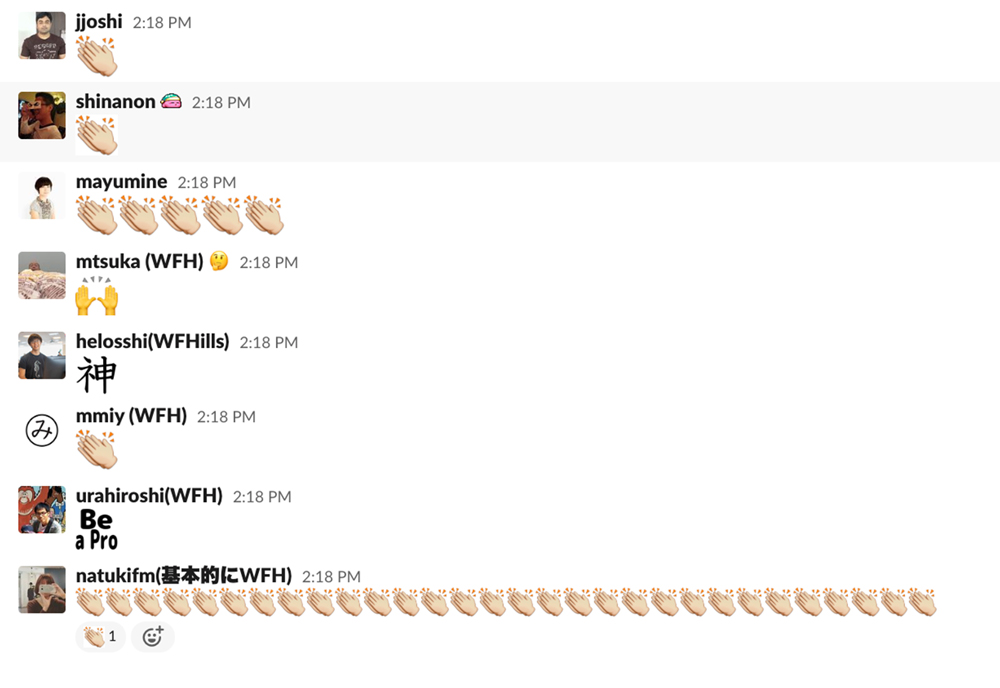
Task: Click the add reaction smiley icon
Action: pos(152,636)
